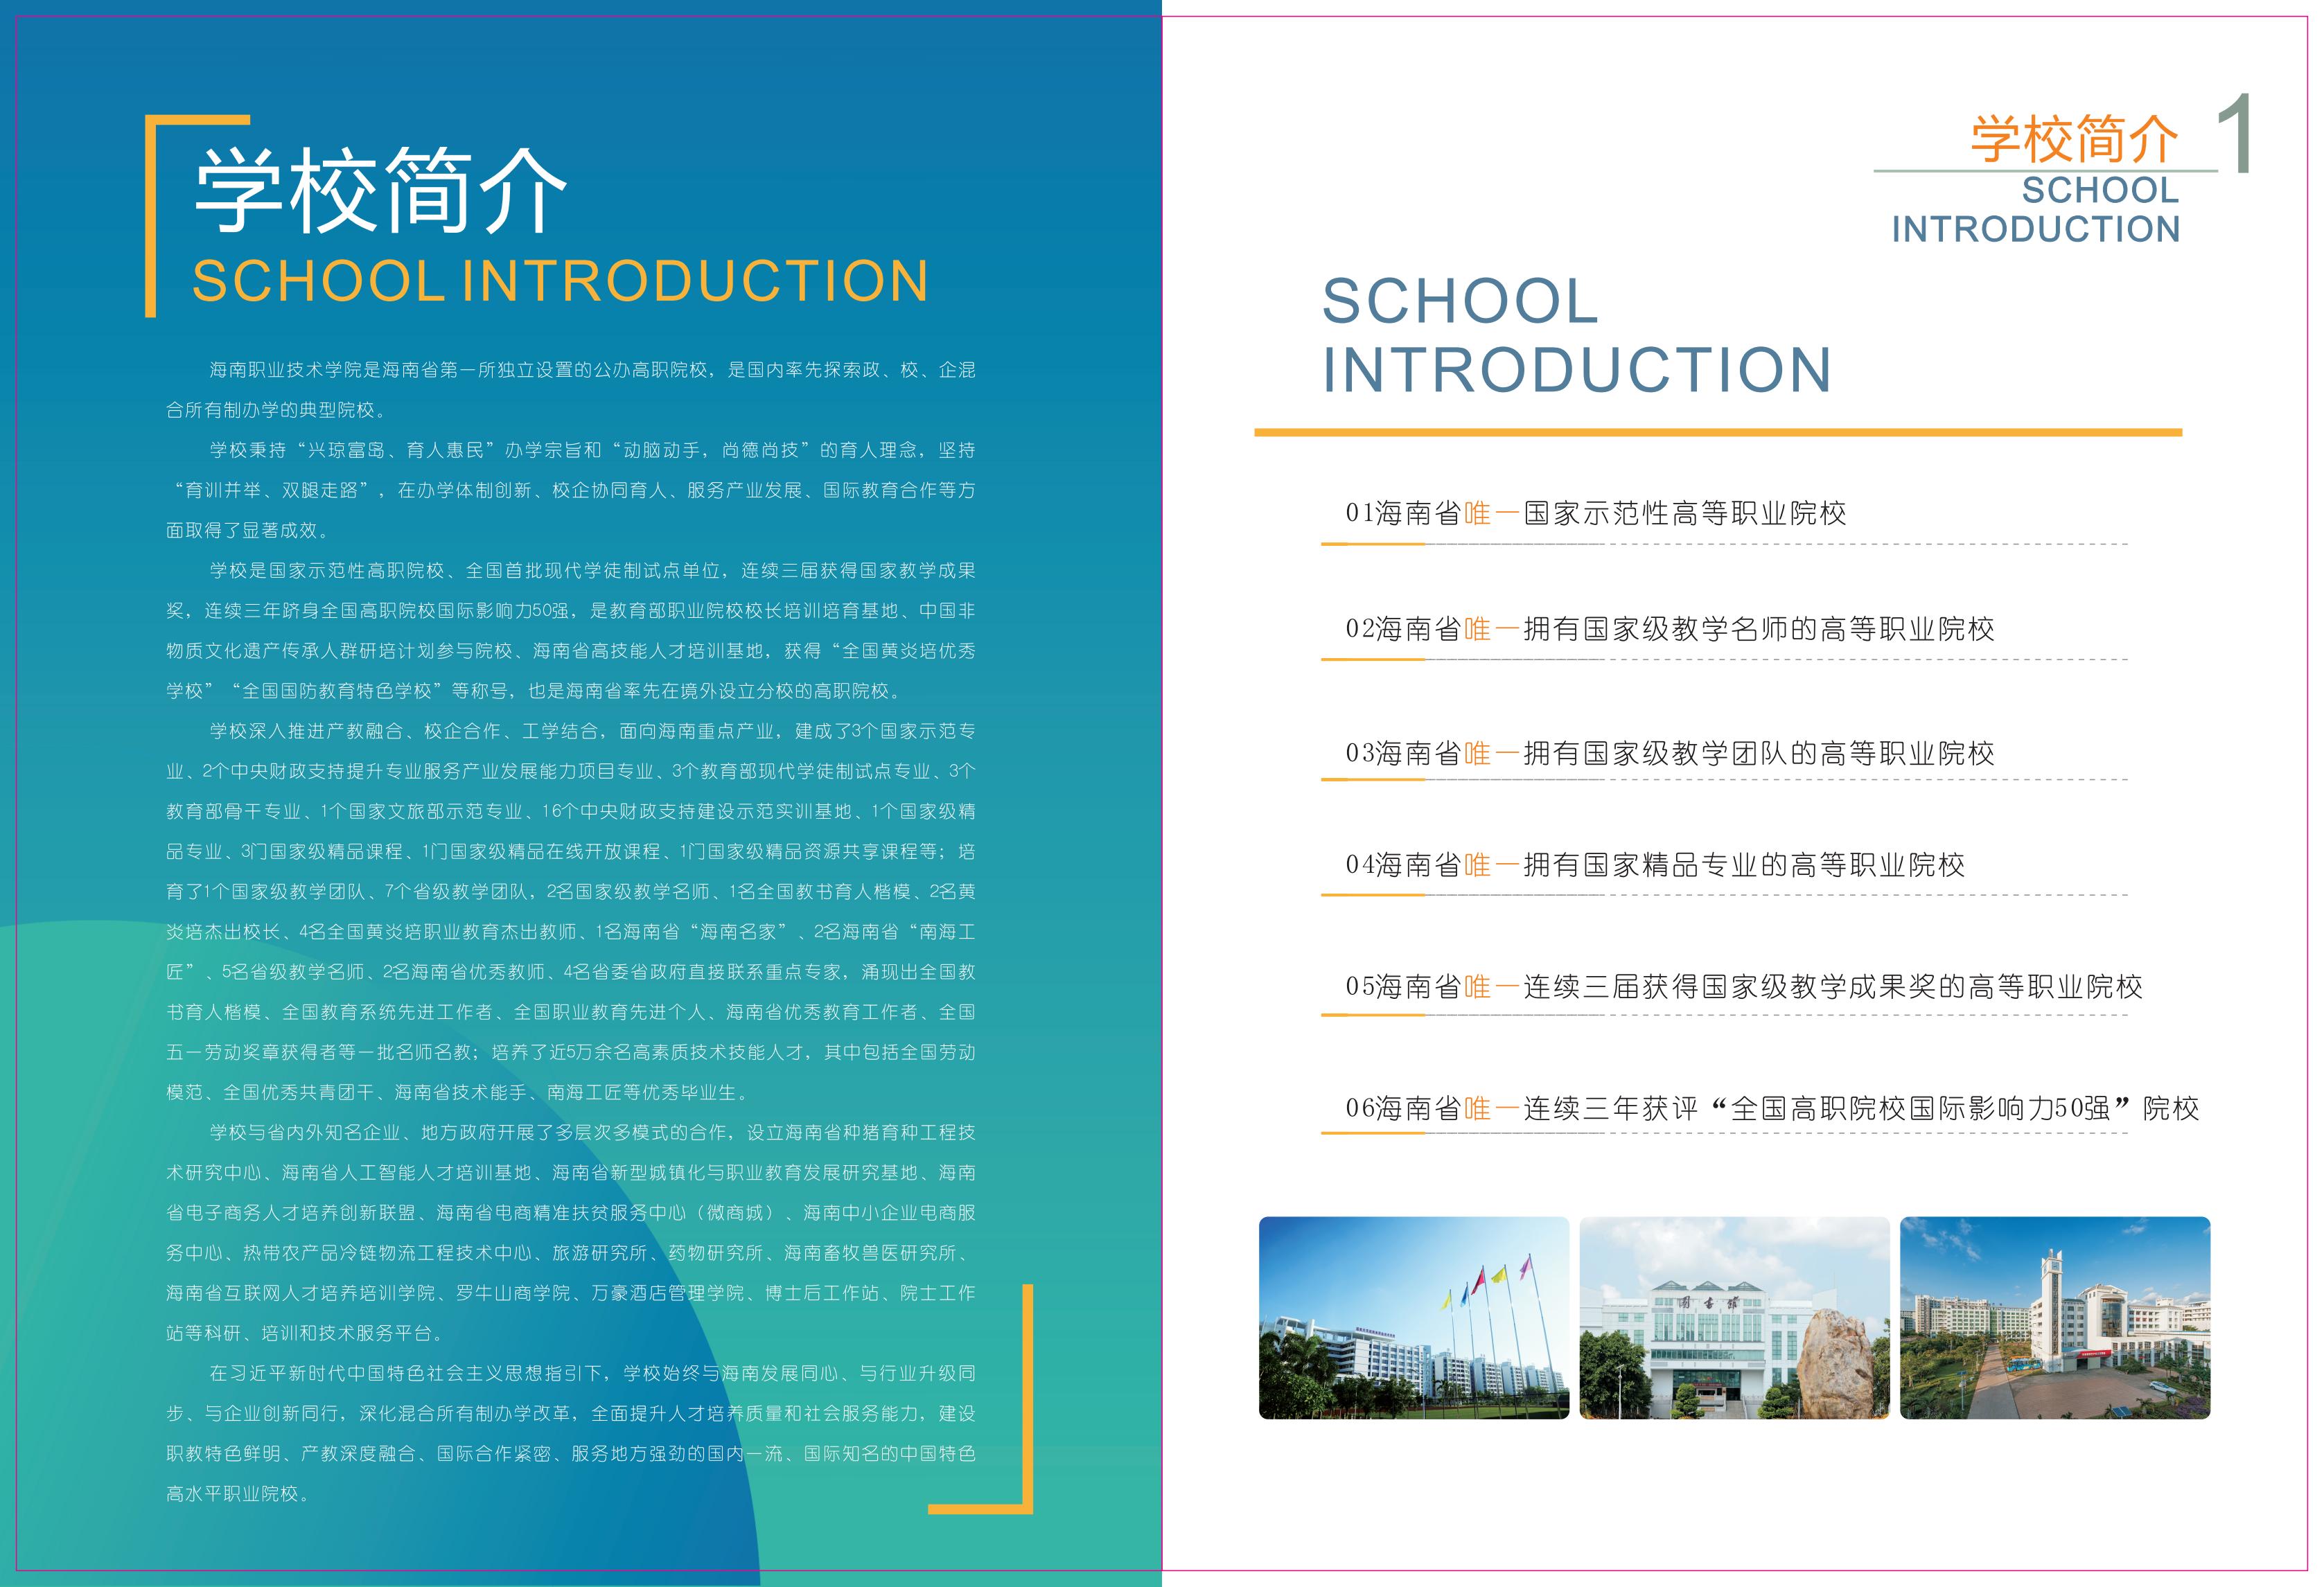This screenshot has height=1587, width=2324.
Task: Click the line 站等科研、培训和技术服务平台。
Action: (x=306, y=1333)
